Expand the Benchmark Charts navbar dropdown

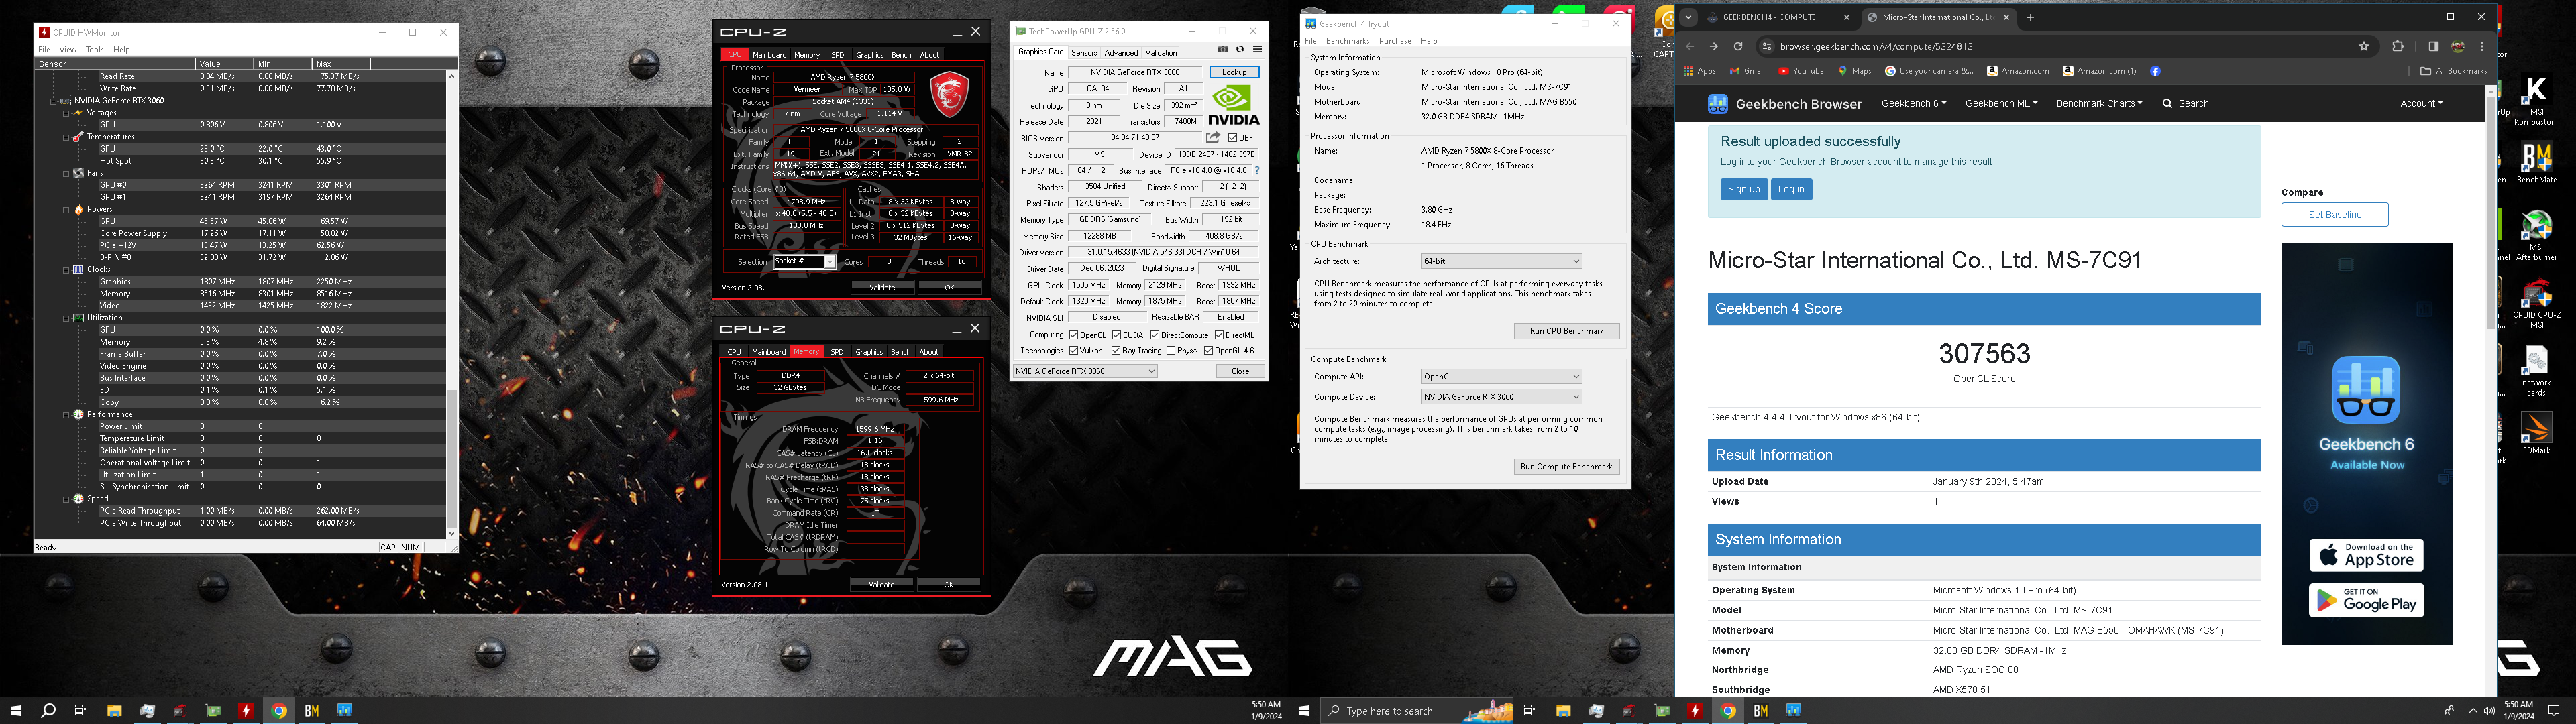tap(2099, 104)
